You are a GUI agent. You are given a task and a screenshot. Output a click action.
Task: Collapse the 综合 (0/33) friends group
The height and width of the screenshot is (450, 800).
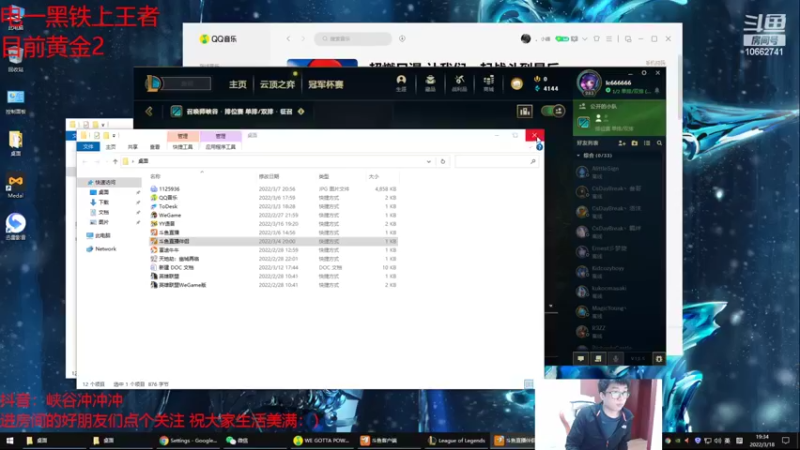(594, 155)
